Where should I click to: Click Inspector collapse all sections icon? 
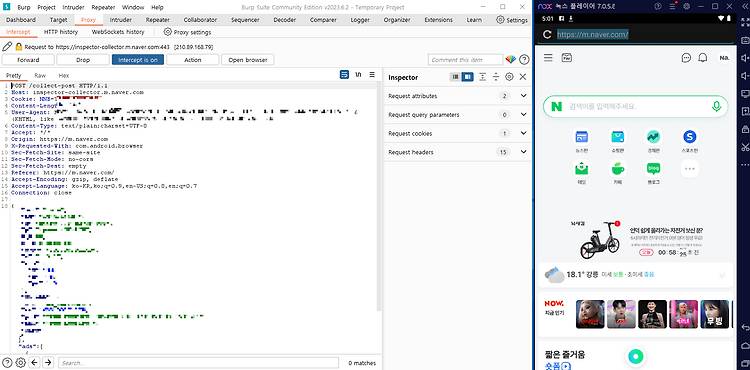click(496, 77)
